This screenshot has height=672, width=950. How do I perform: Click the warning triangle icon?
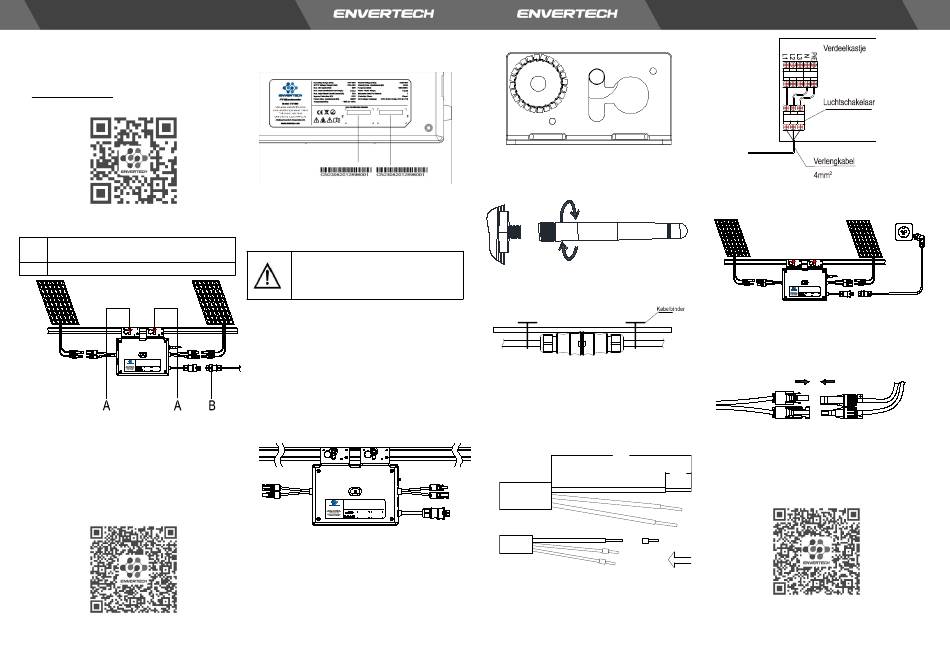pos(267,276)
